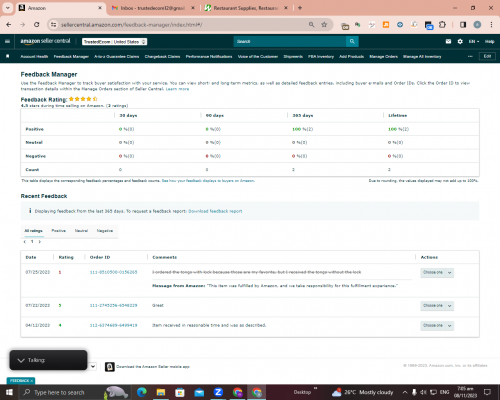Go to previous feedback page arrow

coord(25,242)
